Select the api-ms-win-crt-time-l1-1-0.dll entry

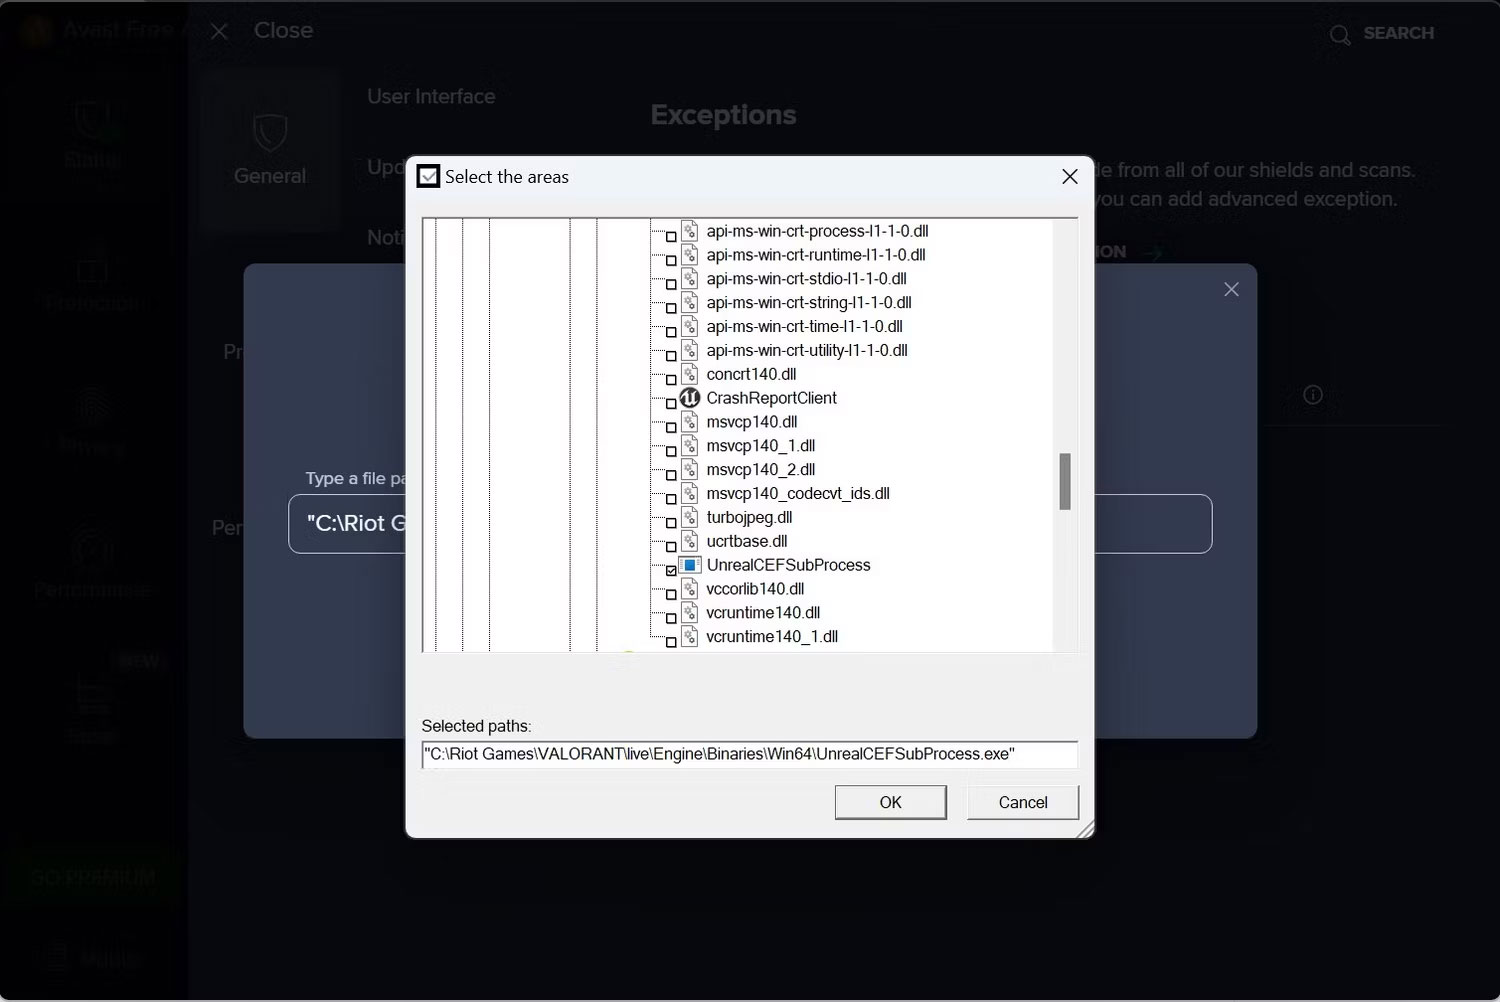tap(804, 327)
